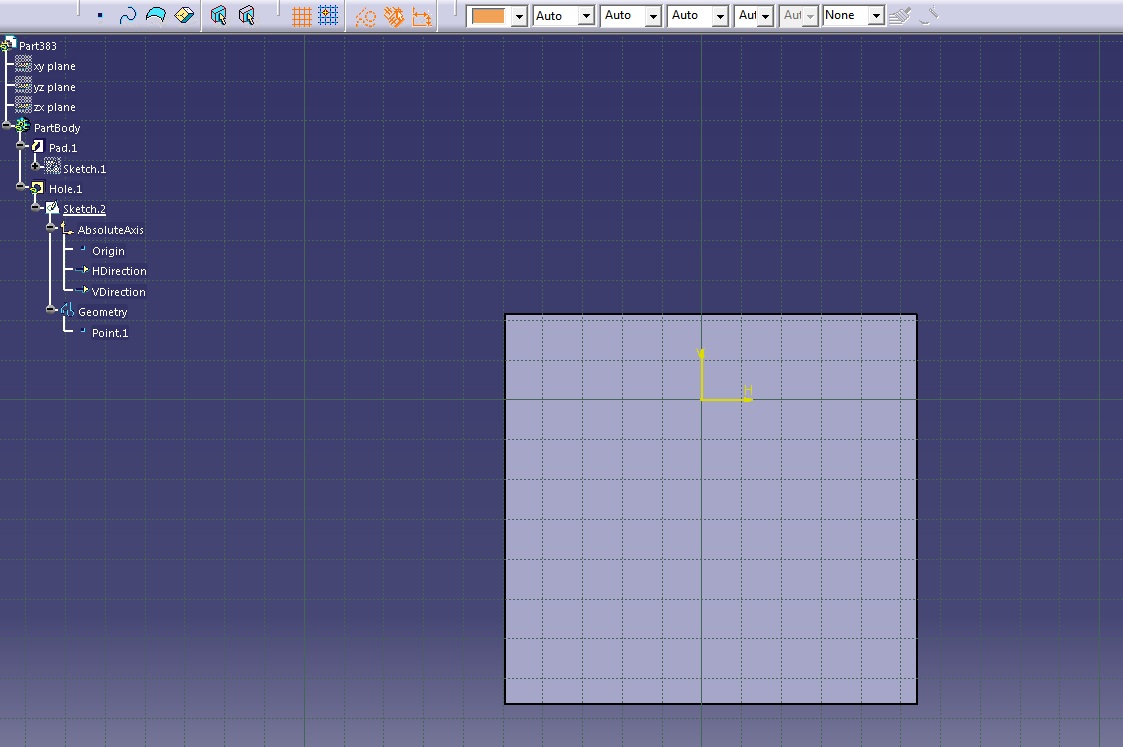Select Point.1 under Geometry
Viewport: 1123px width, 747px height.
[x=110, y=333]
